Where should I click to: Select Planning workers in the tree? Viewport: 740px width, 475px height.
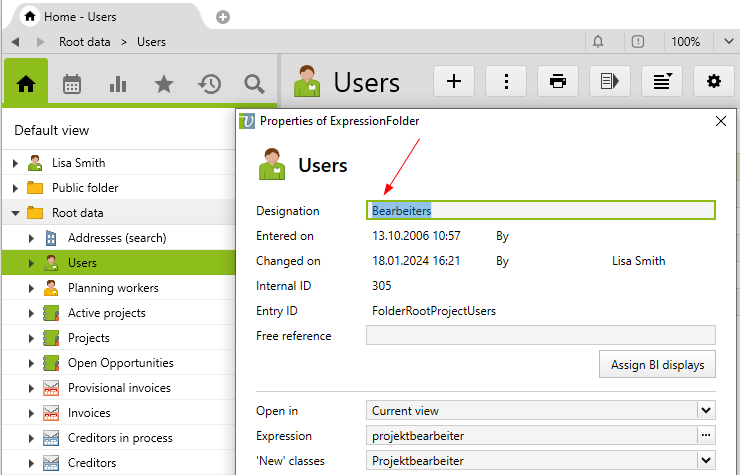tap(113, 288)
